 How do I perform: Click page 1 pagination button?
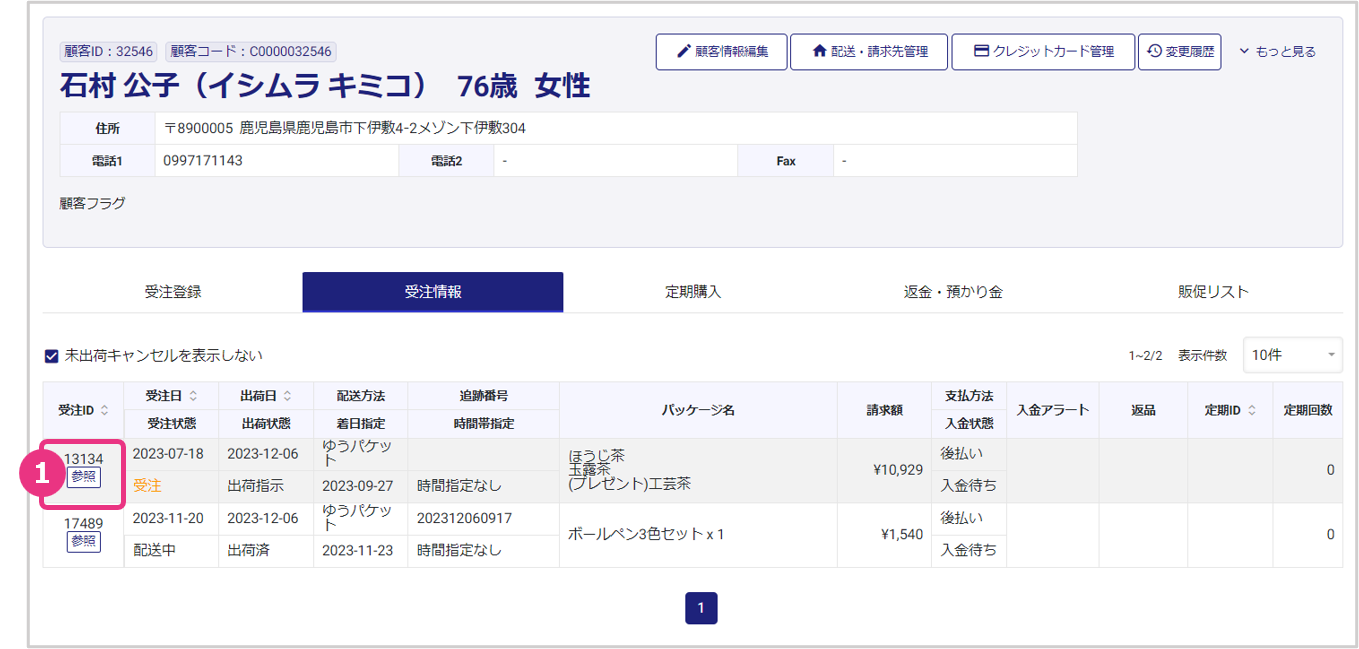(701, 608)
